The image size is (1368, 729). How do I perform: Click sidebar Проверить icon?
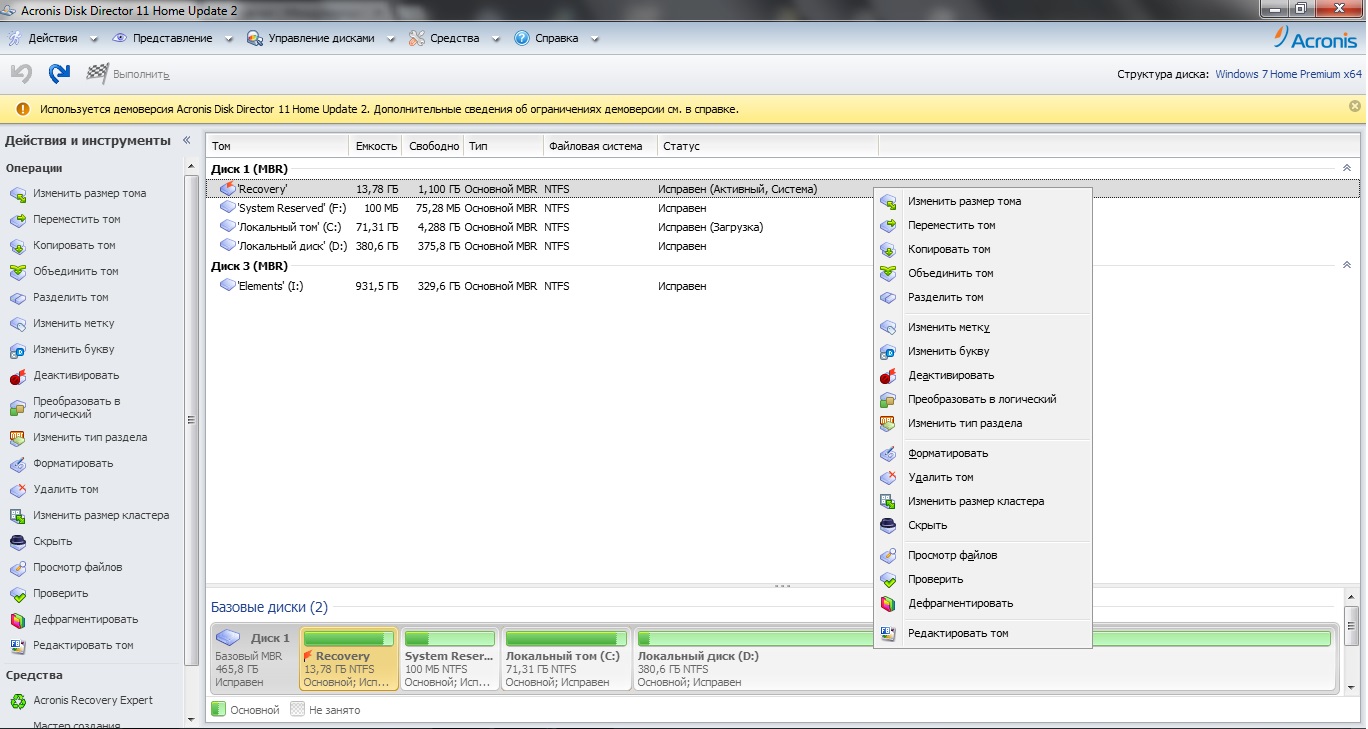tap(17, 594)
